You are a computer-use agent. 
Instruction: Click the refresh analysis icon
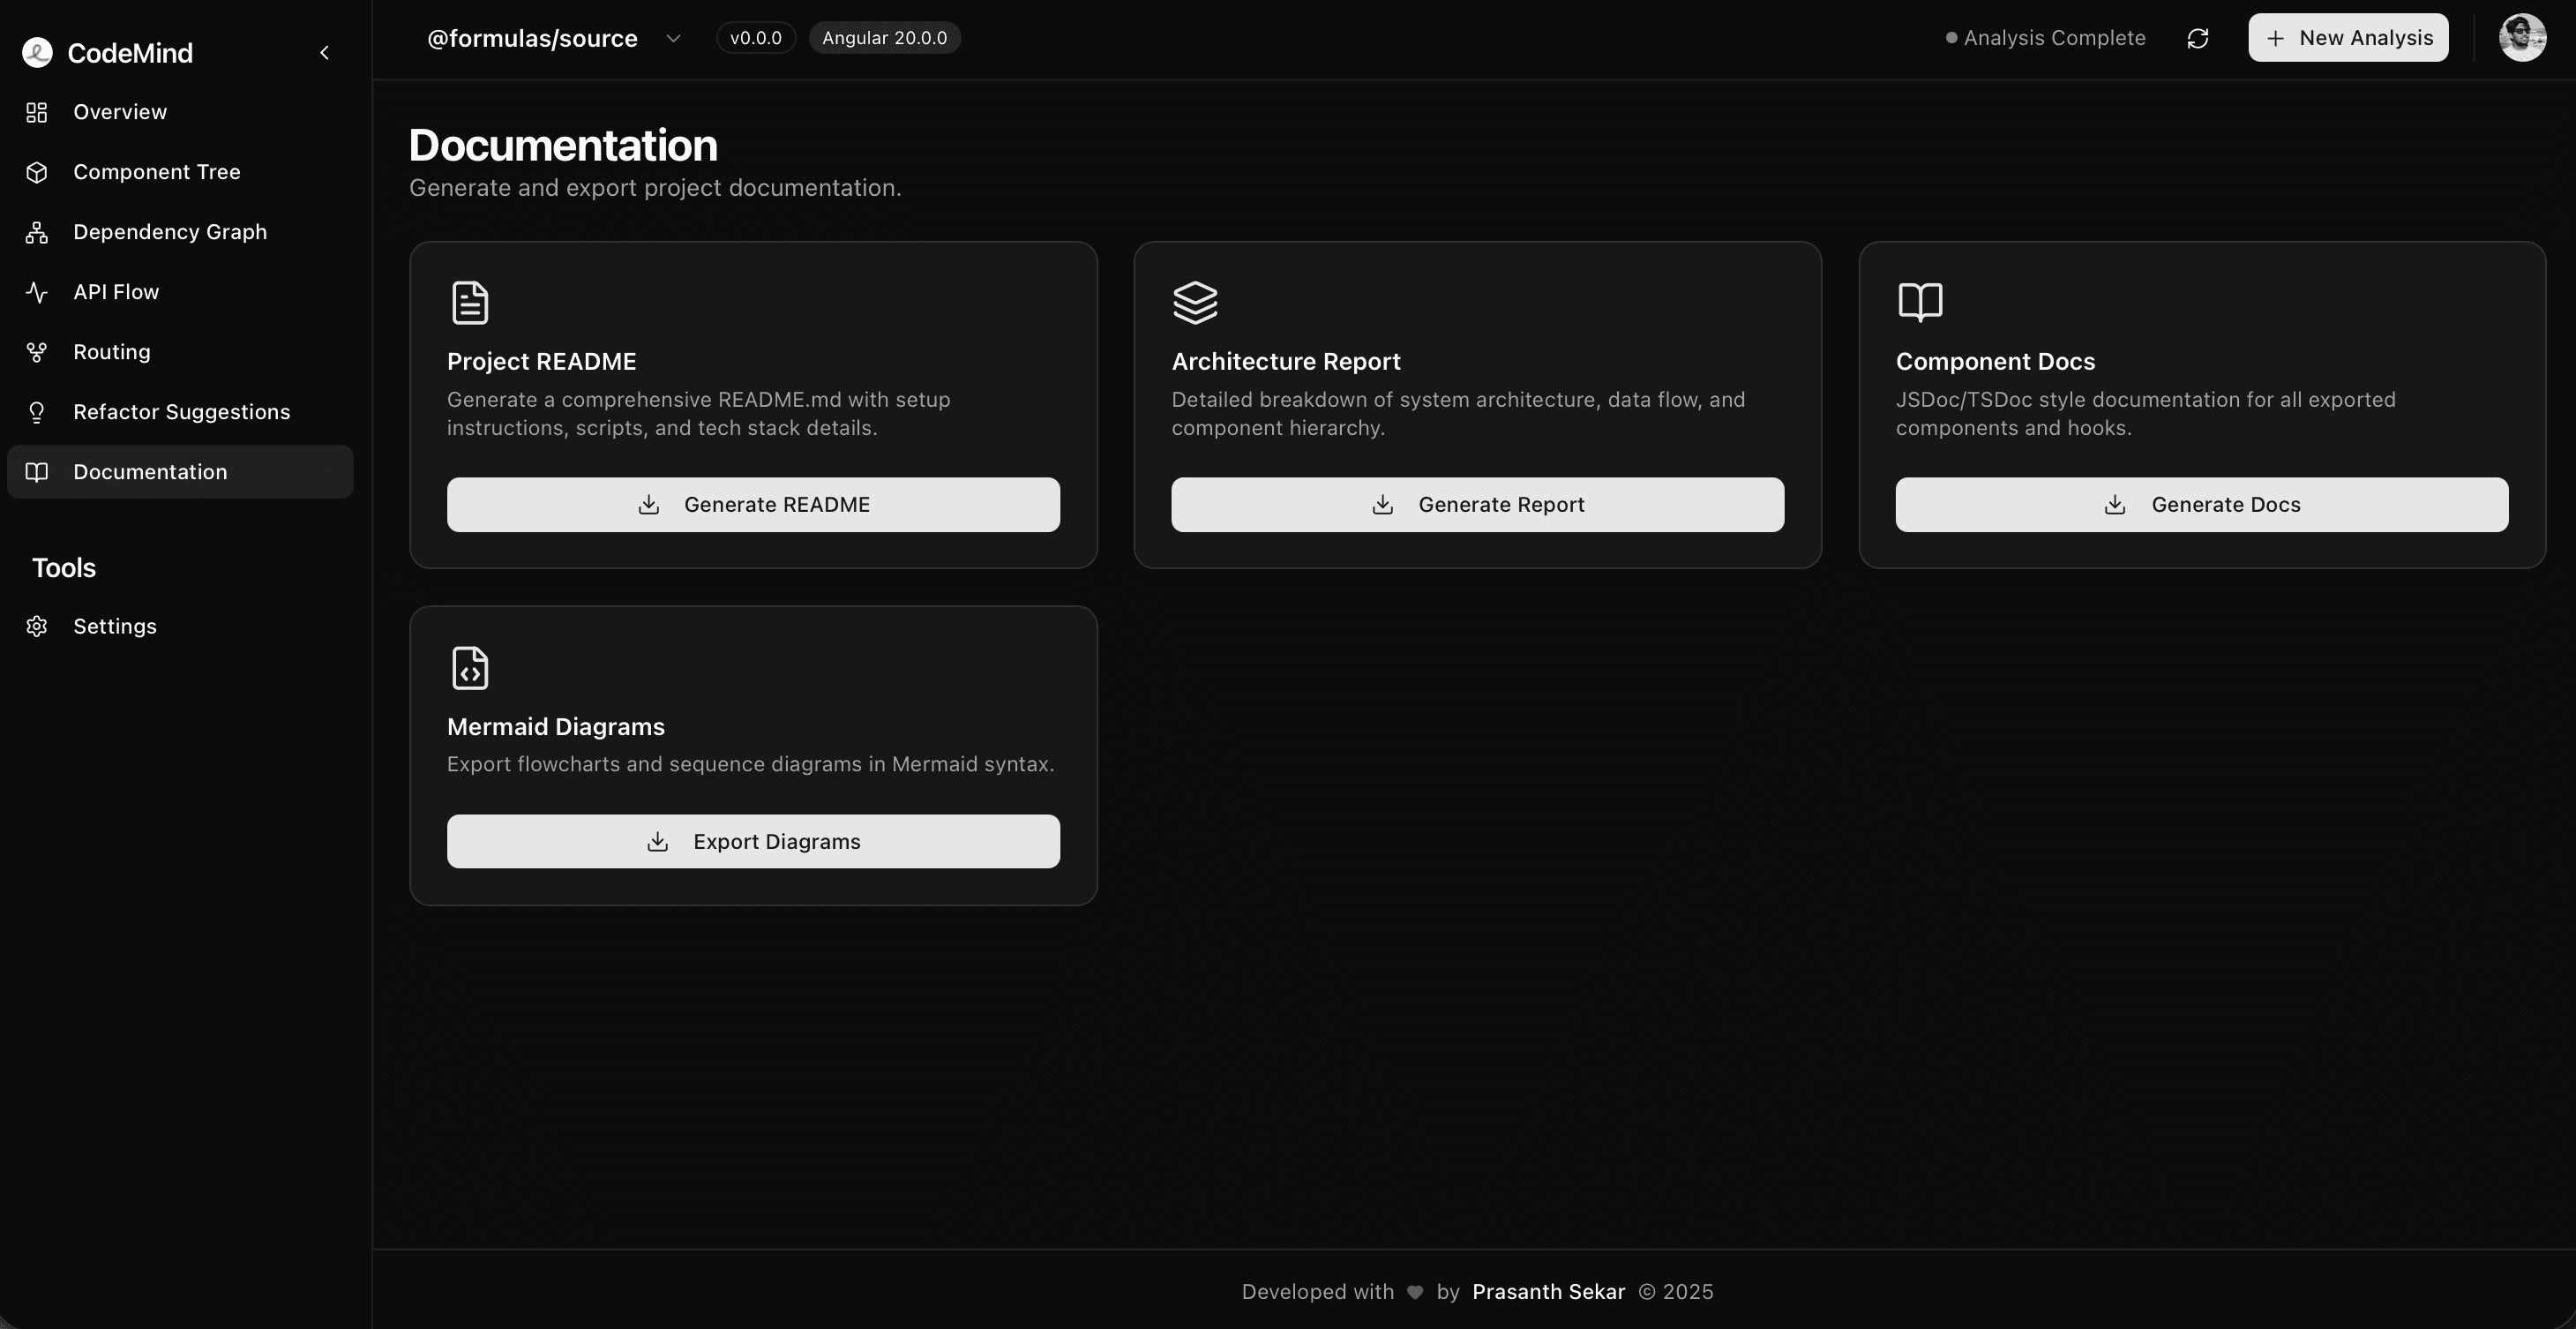(x=2197, y=38)
